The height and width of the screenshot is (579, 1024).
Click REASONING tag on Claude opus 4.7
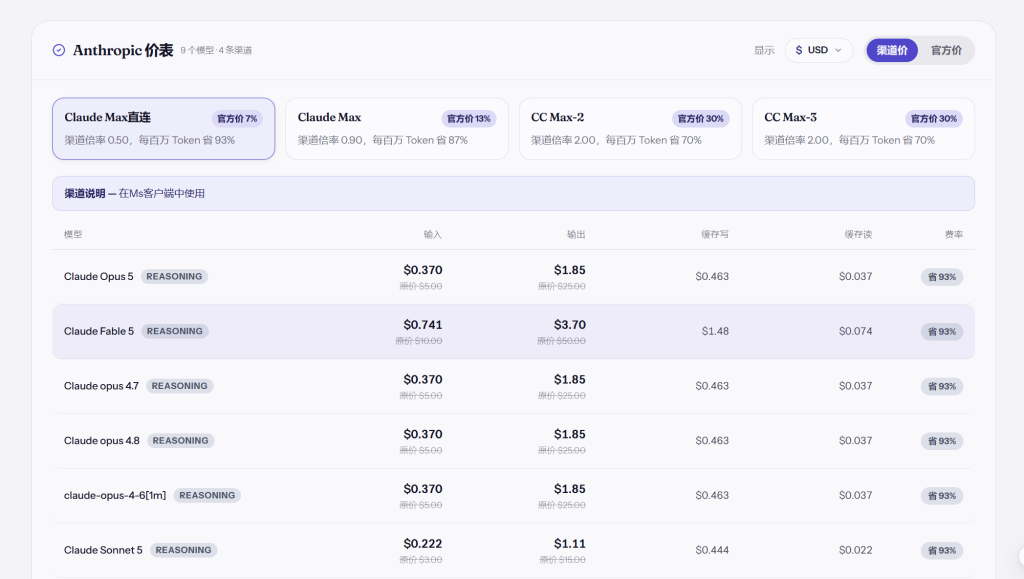pos(180,386)
